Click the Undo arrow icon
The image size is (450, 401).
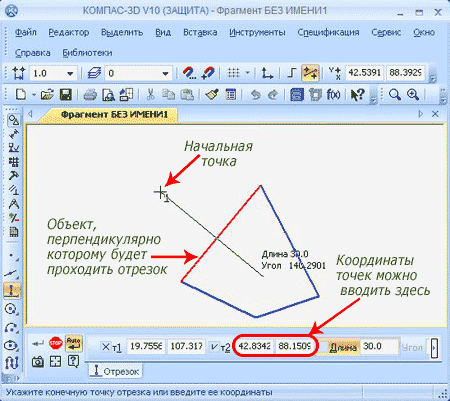pos(255,95)
